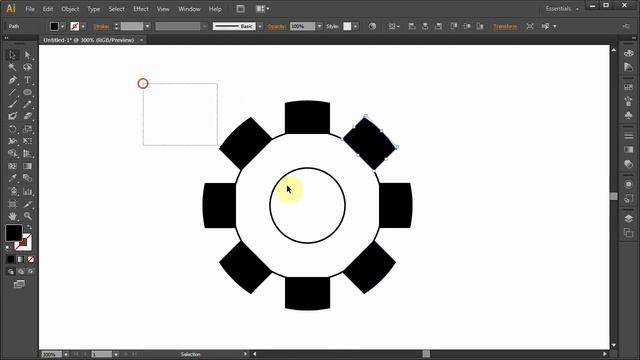Viewport: 640px width, 360px height.
Task: Select the Ellipse shape tool
Action: pyautogui.click(x=27, y=92)
